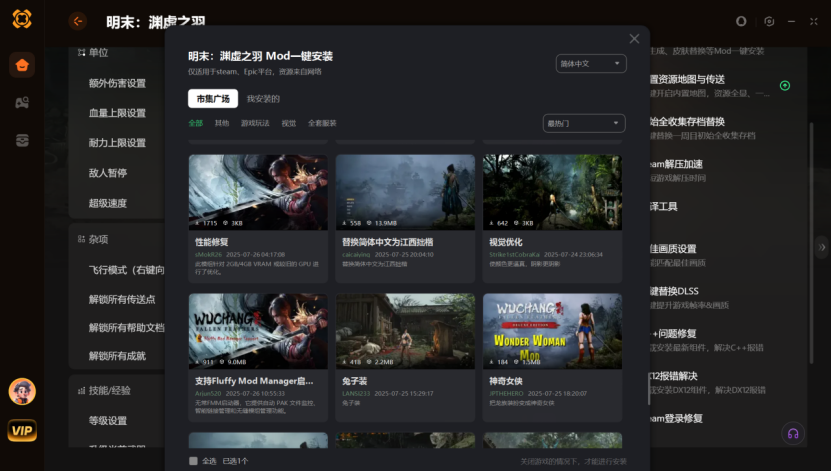831x471 pixels.
Task: Click author name Arjun520
Action: (208, 394)
